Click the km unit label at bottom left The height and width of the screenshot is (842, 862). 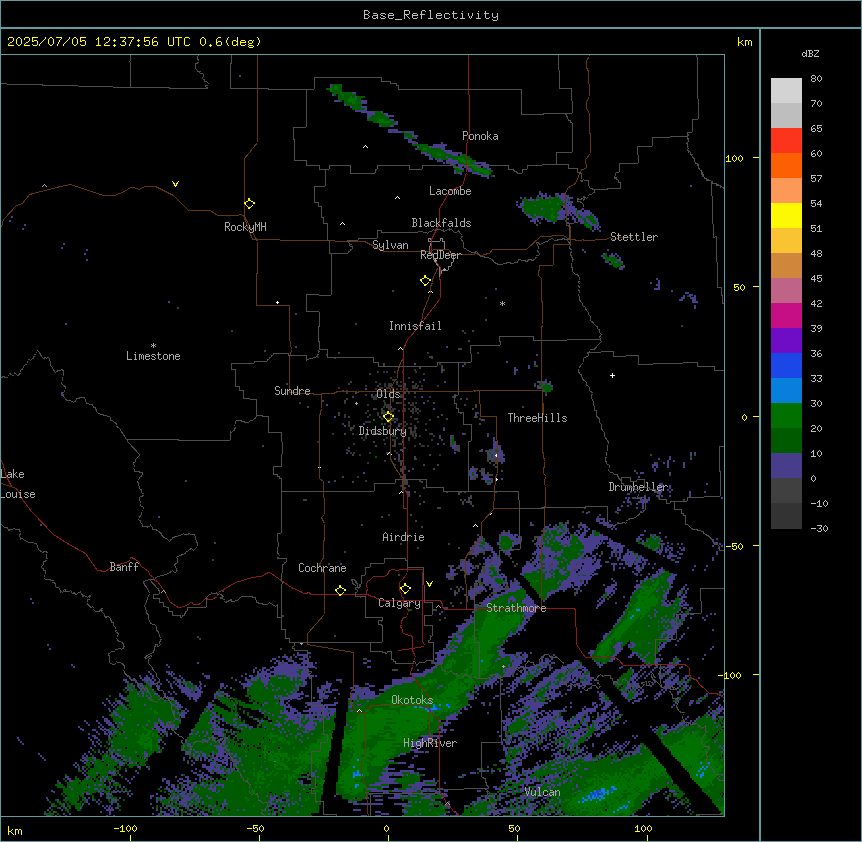click(x=15, y=831)
